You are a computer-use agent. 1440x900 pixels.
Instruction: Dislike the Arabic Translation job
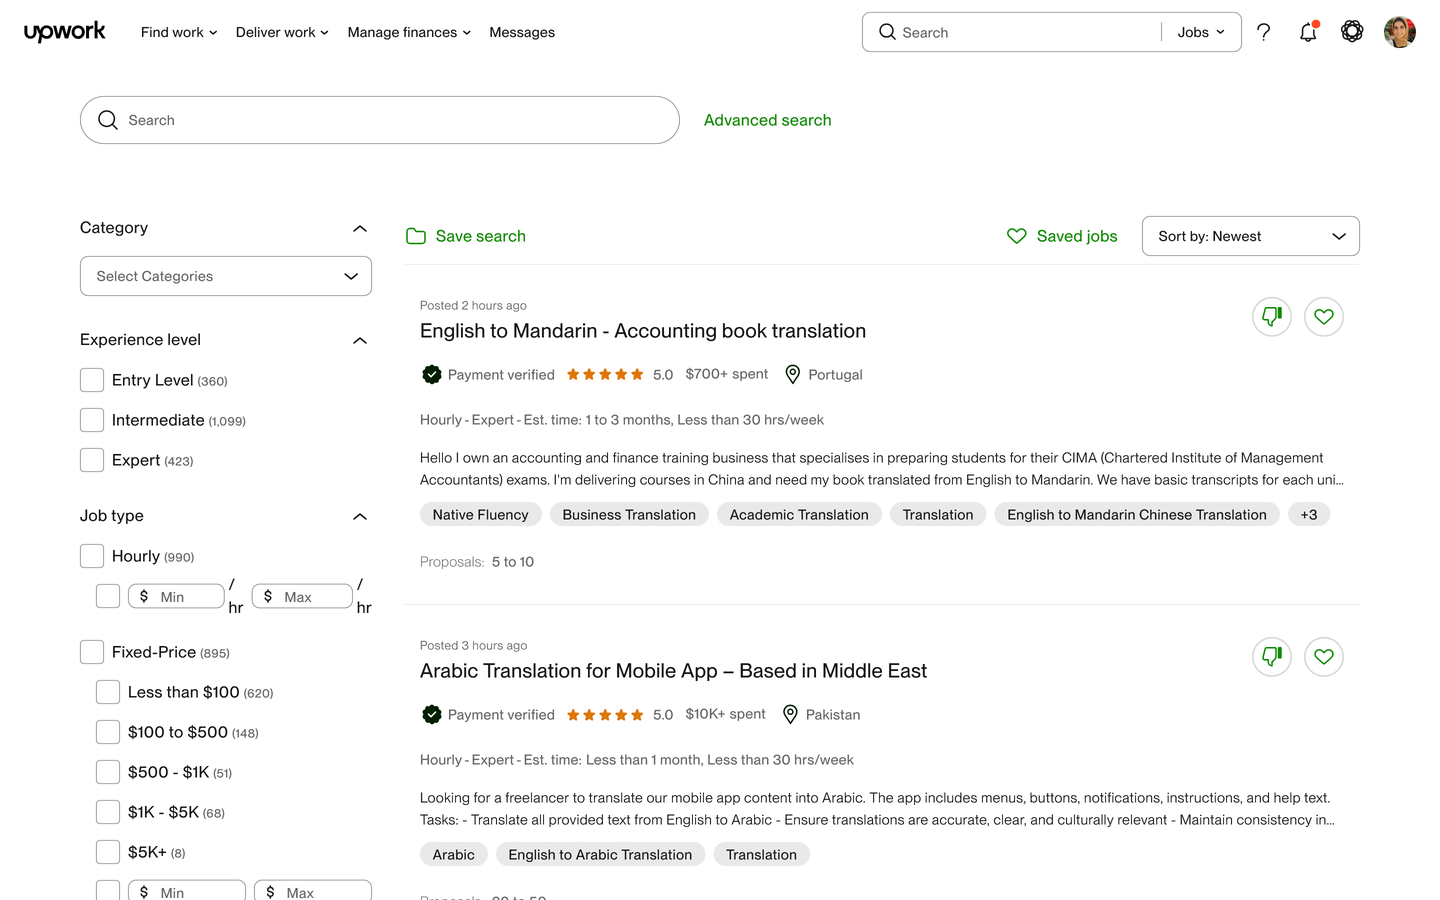tap(1272, 657)
